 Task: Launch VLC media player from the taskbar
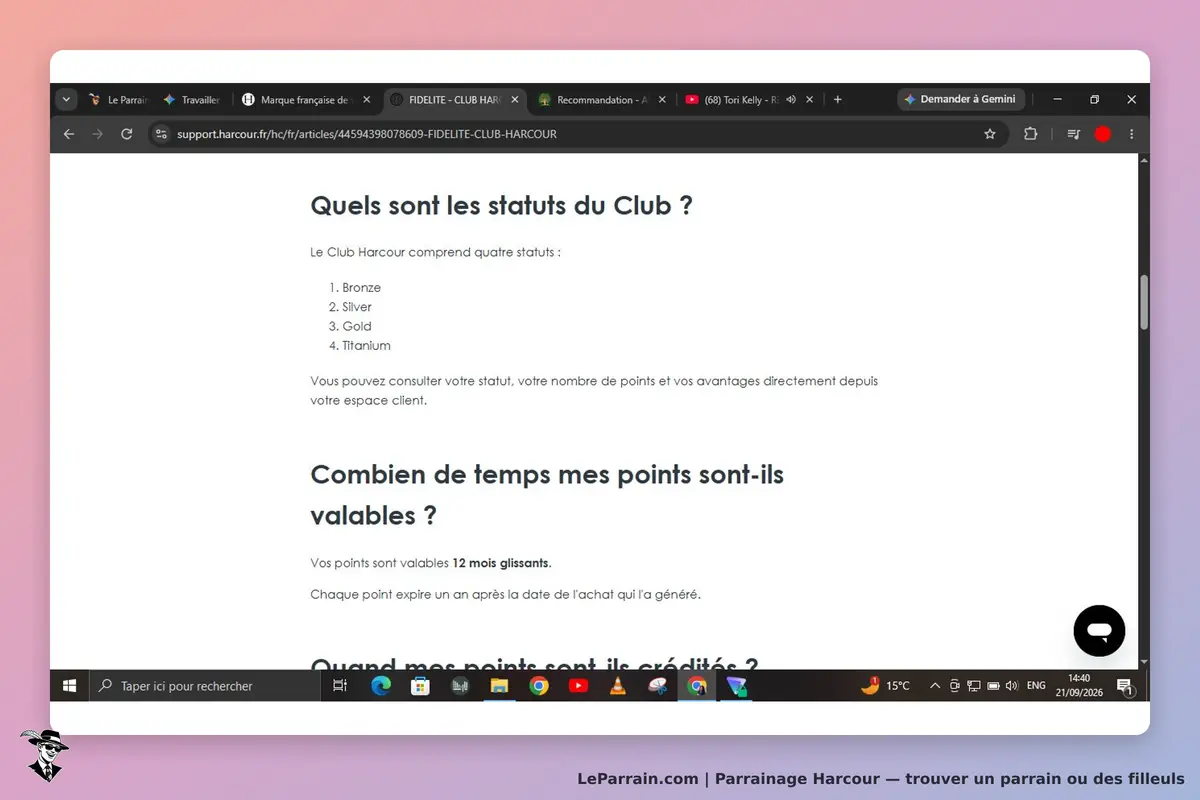[x=618, y=686]
